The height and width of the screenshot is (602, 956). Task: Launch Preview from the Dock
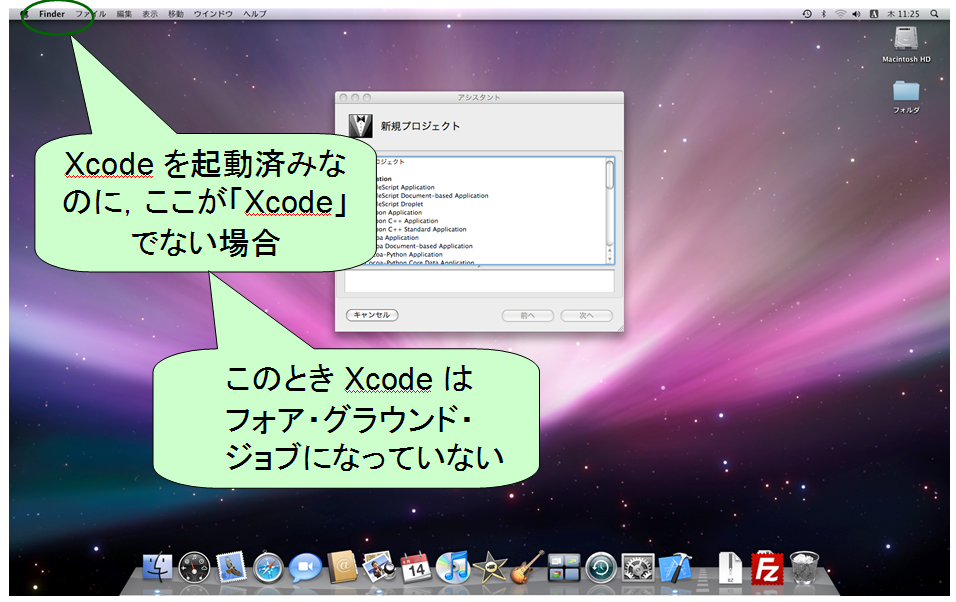coord(379,567)
